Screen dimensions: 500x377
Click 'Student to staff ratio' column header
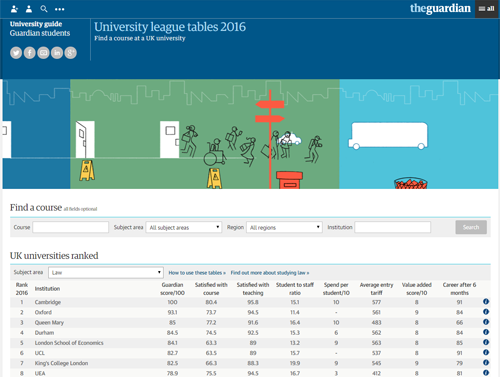295,289
